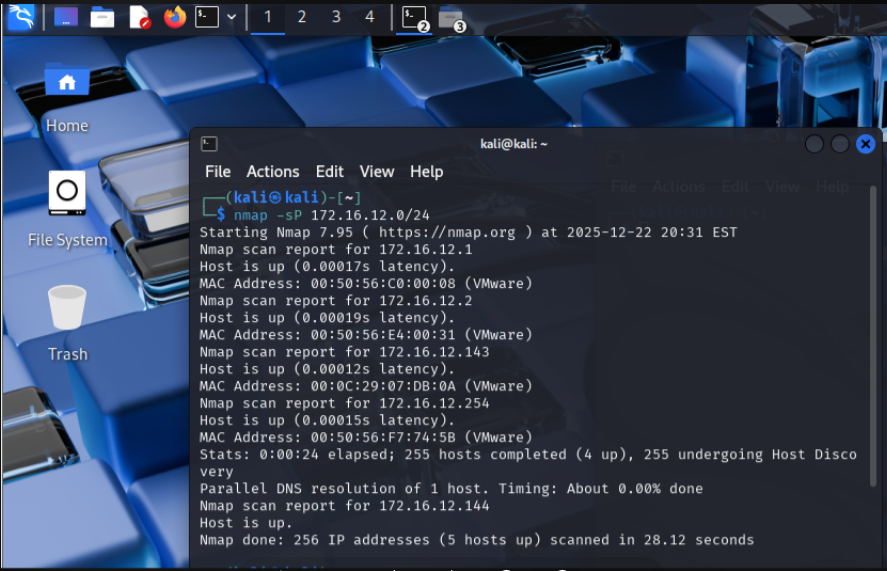
Task: Open the terminal View menu
Action: coord(377,172)
